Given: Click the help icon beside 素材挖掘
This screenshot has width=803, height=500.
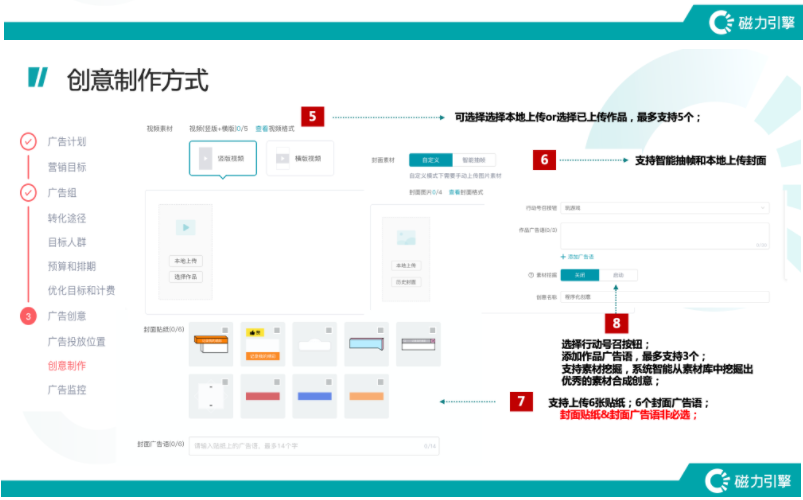Looking at the screenshot, I should point(531,275).
